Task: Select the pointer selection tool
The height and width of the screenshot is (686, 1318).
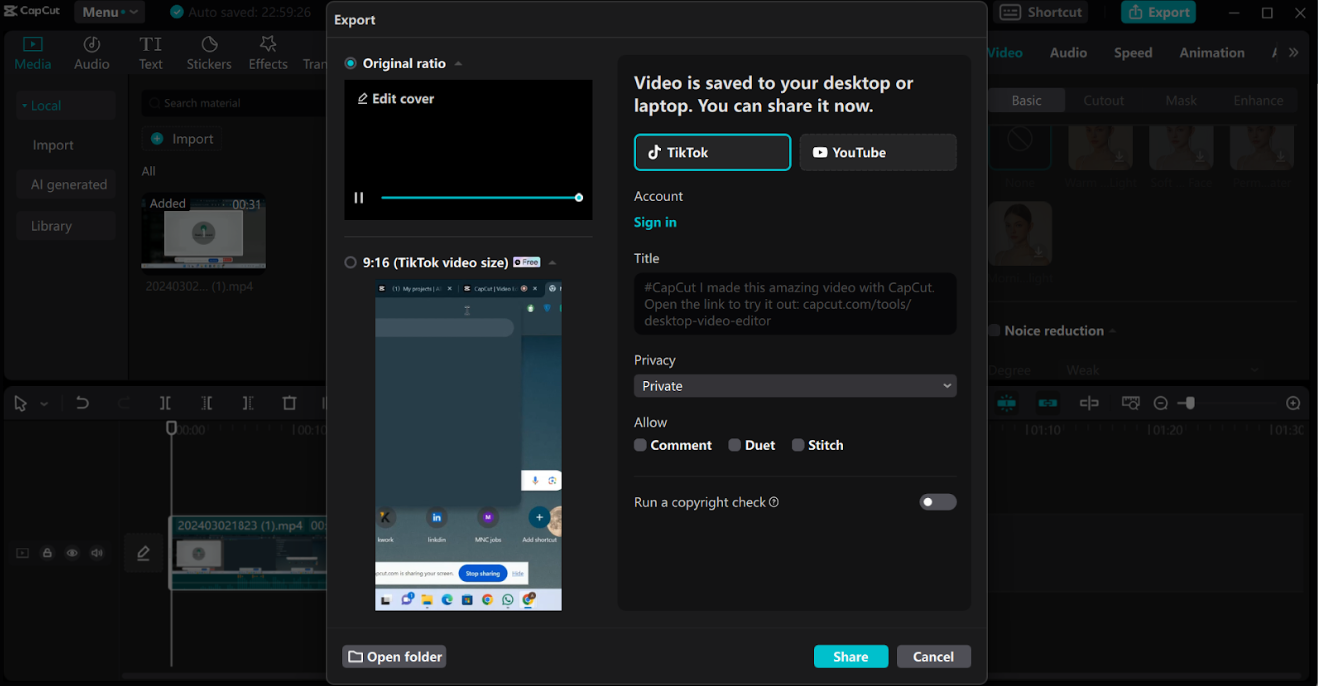Action: (x=20, y=404)
